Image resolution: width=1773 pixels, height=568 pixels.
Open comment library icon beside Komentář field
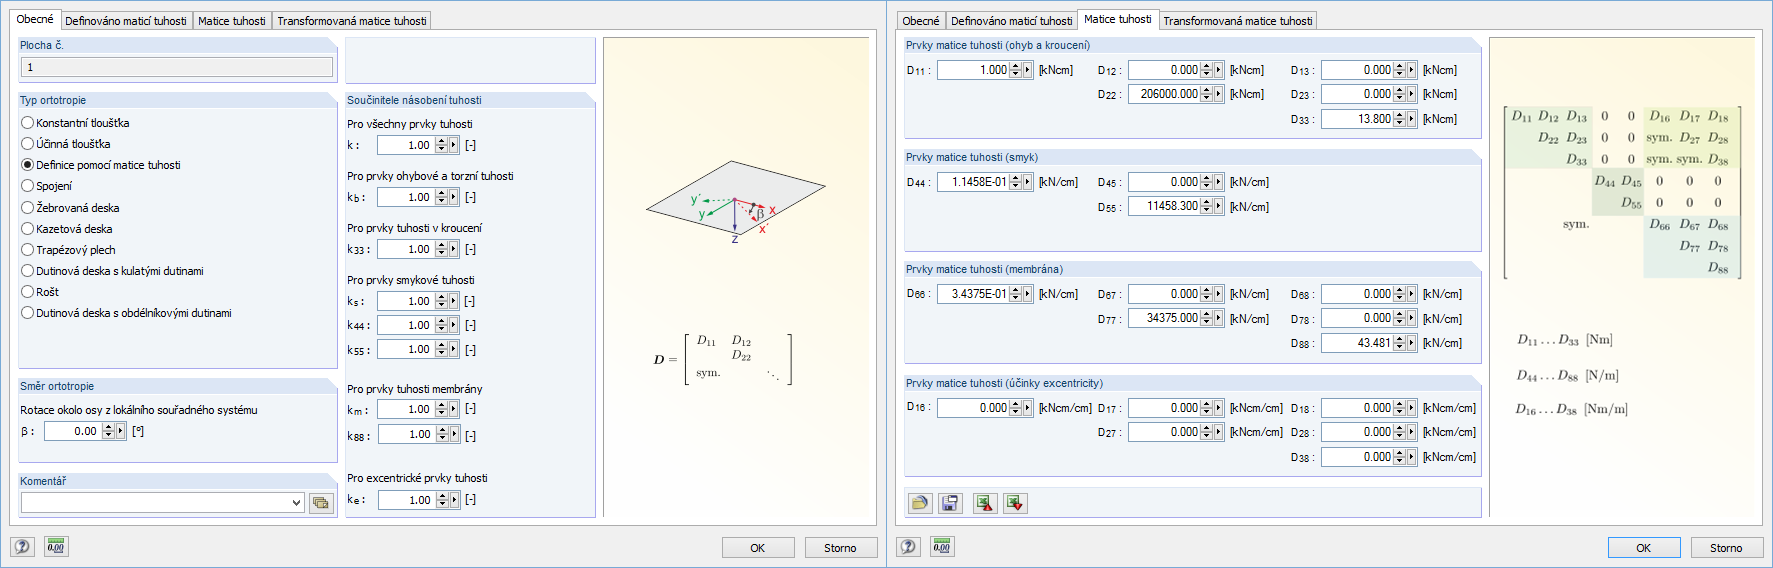320,503
